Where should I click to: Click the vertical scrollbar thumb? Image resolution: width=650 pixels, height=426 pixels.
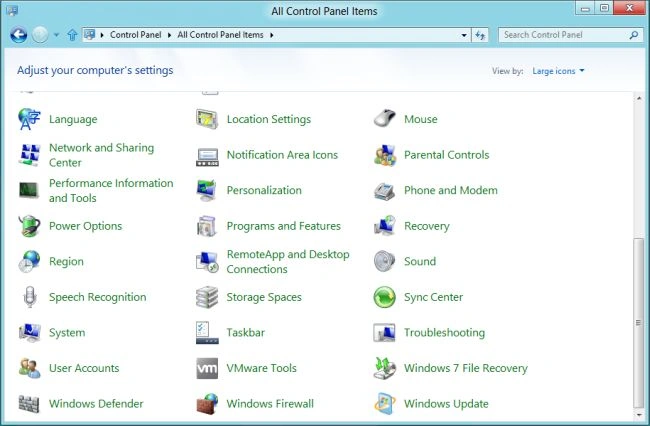tap(639, 323)
